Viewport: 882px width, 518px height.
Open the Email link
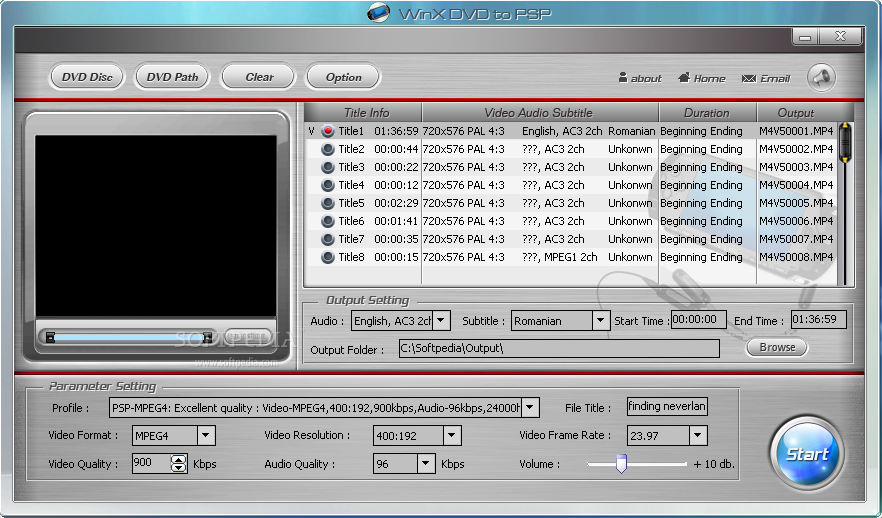point(766,78)
